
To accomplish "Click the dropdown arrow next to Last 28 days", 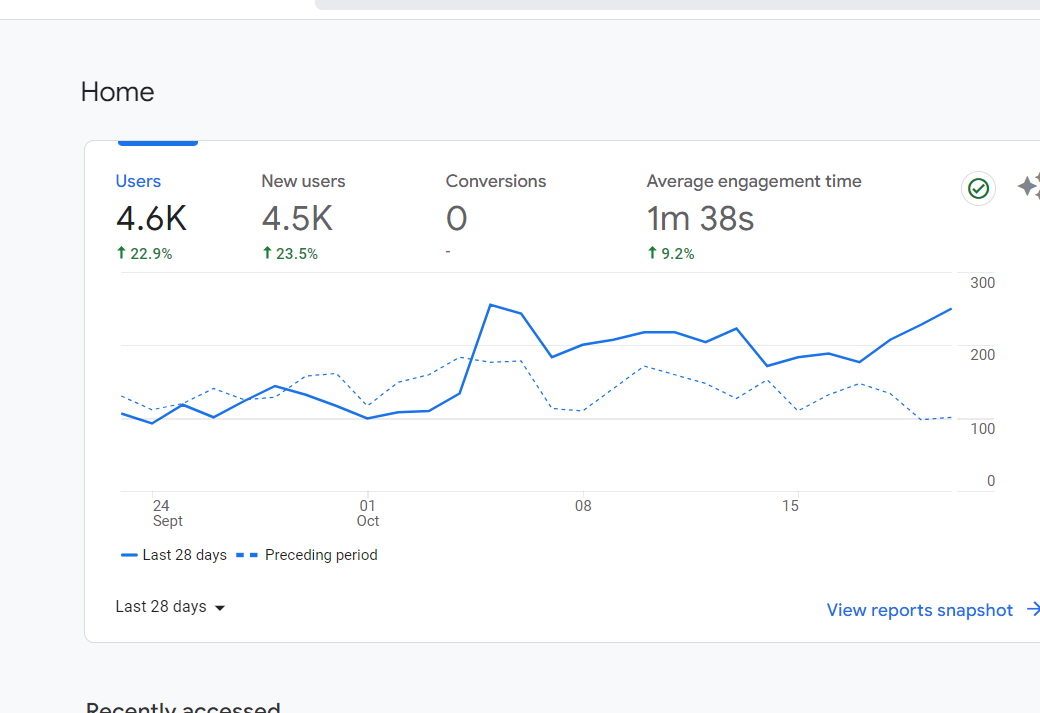I will click(x=220, y=608).
